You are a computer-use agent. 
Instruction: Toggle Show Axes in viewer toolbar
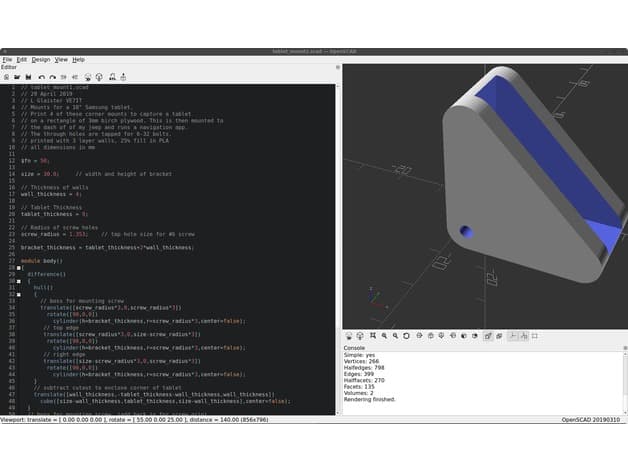click(513, 336)
